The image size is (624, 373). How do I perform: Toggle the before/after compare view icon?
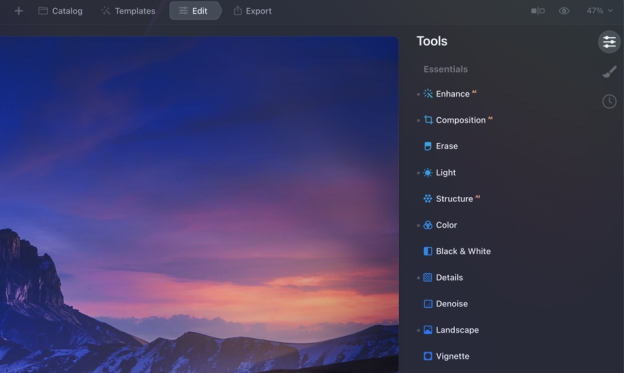(538, 11)
